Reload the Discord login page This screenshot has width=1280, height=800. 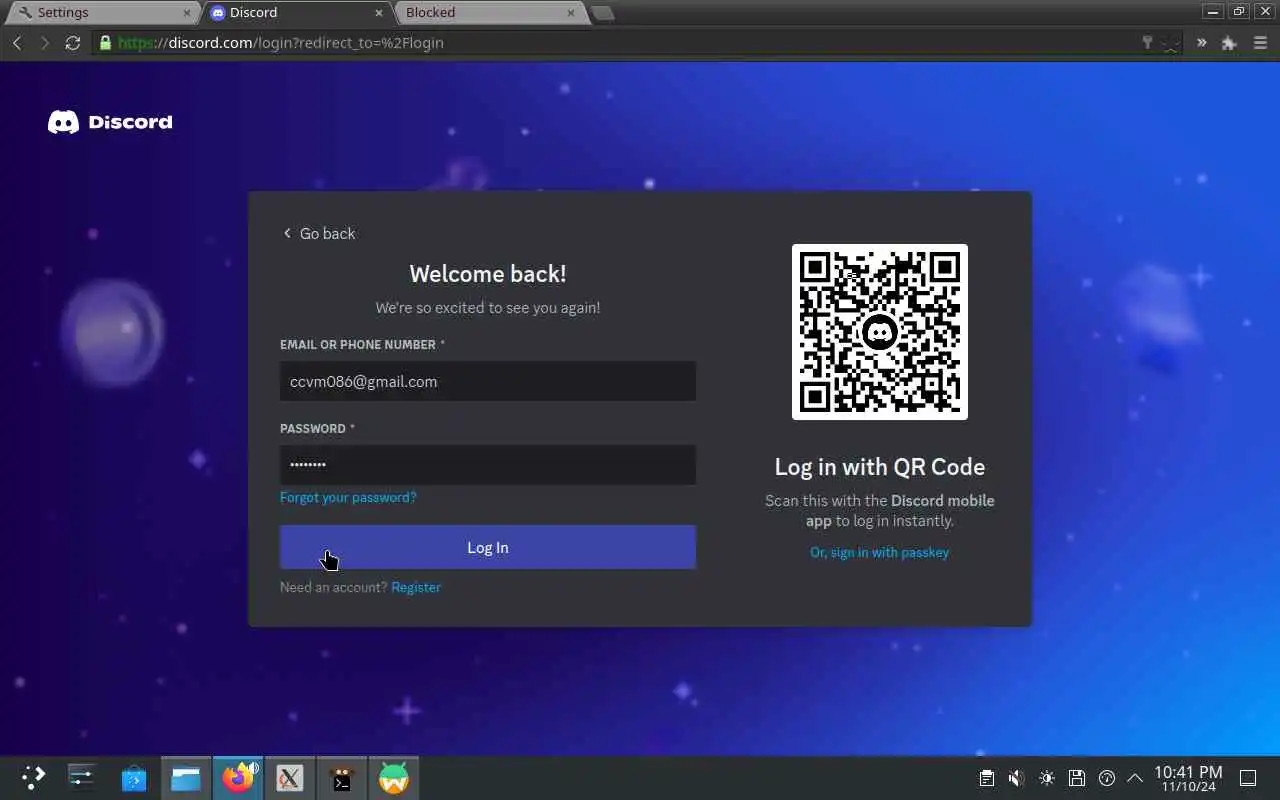72,43
